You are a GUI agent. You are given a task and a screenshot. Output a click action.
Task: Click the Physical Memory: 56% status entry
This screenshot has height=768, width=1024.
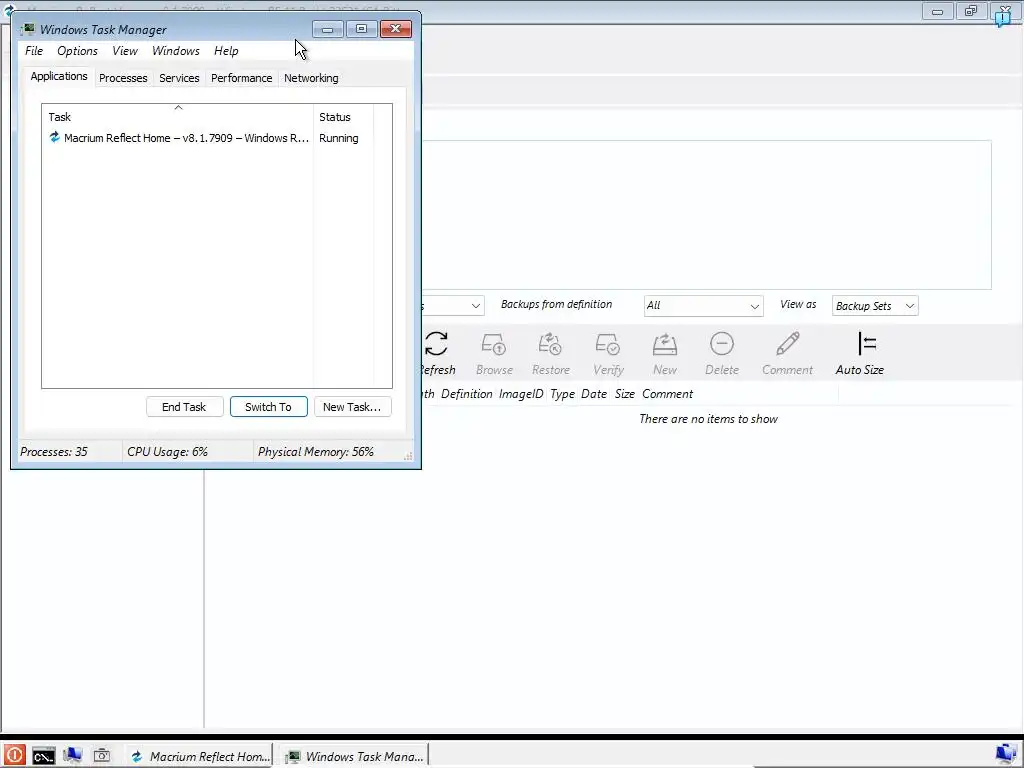(315, 452)
